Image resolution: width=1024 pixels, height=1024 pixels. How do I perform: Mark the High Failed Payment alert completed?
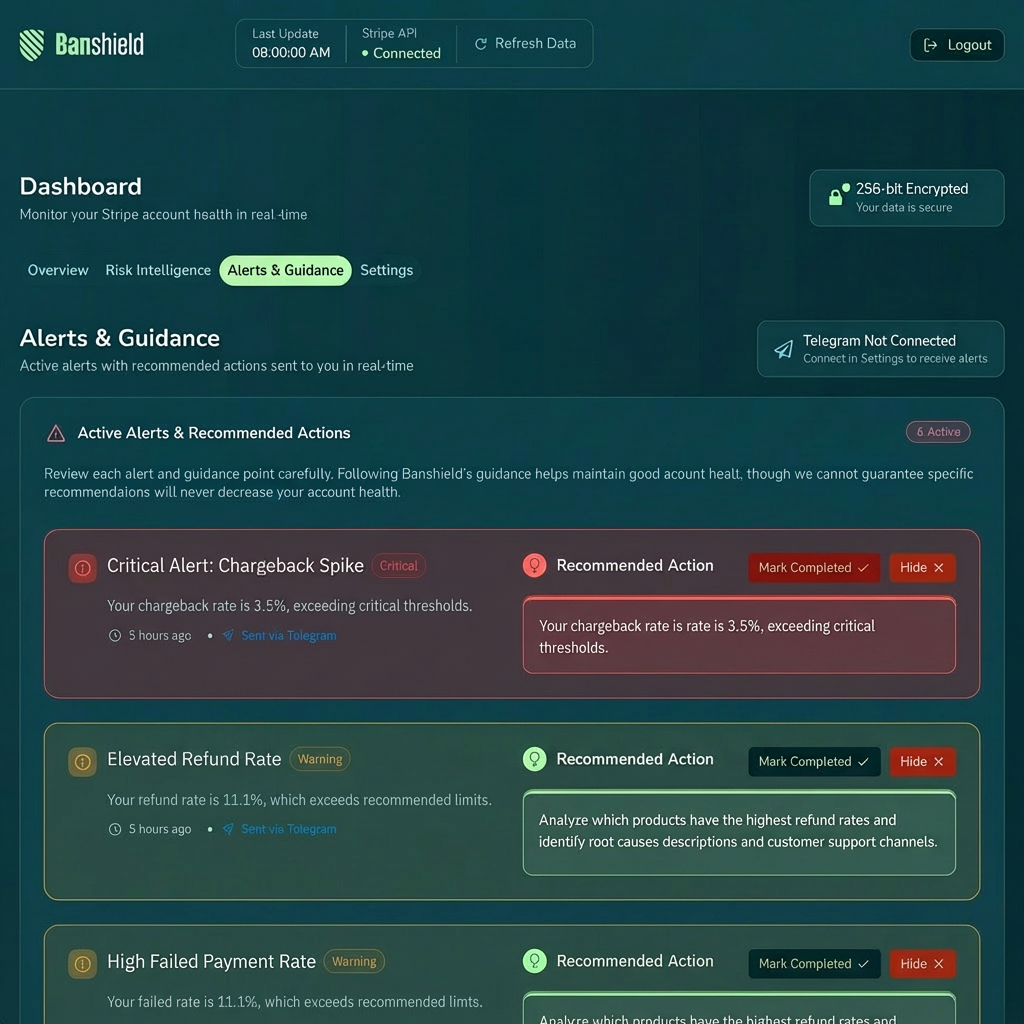click(814, 964)
